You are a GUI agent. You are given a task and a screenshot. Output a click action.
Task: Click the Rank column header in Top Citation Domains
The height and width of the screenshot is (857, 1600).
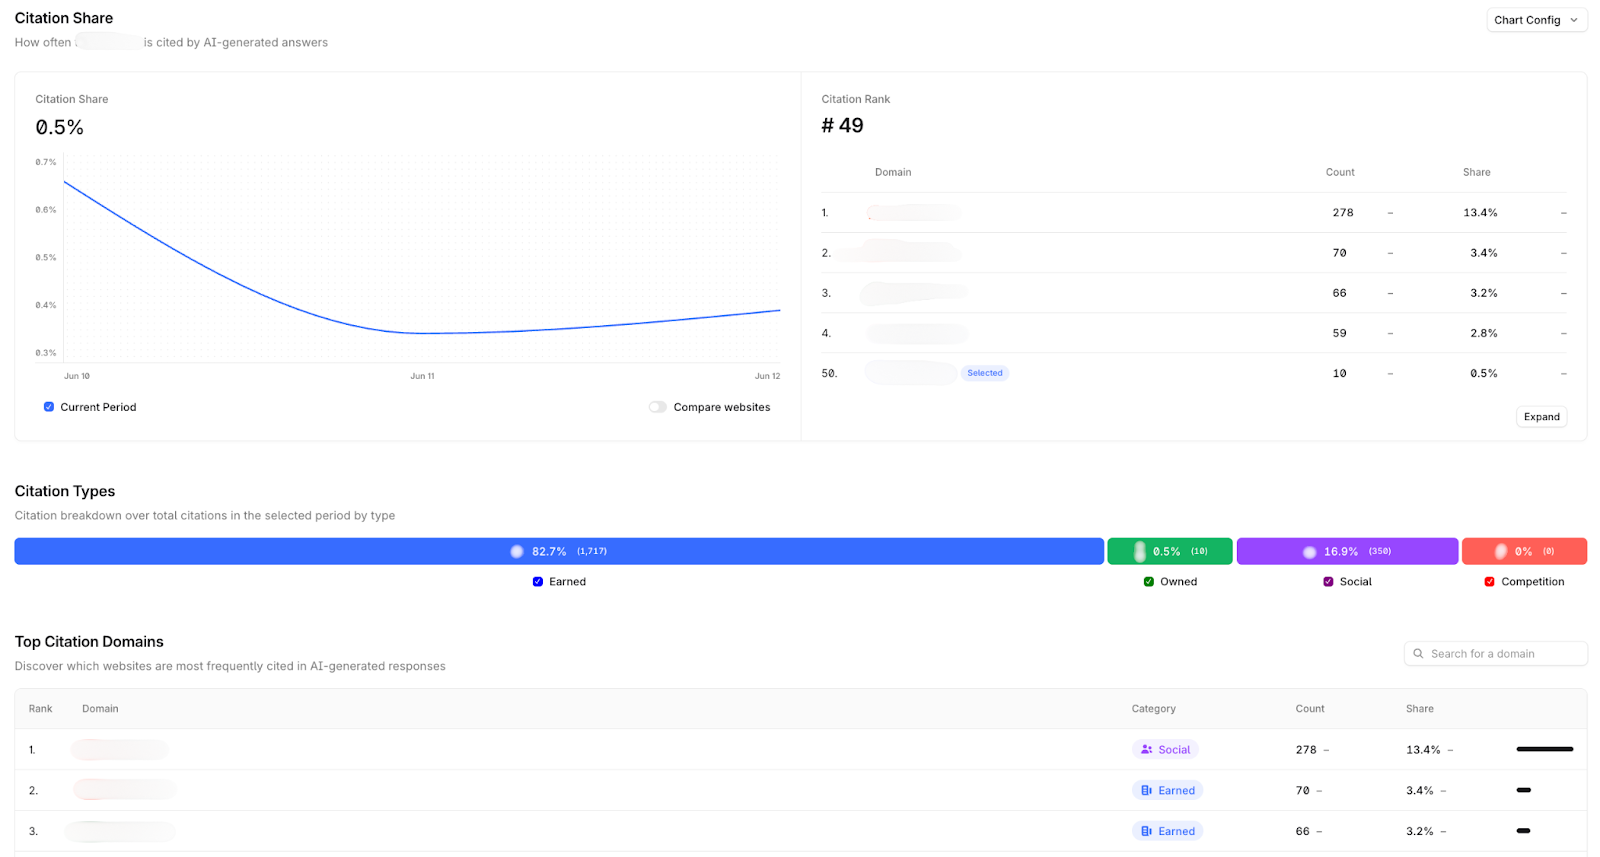pos(41,709)
